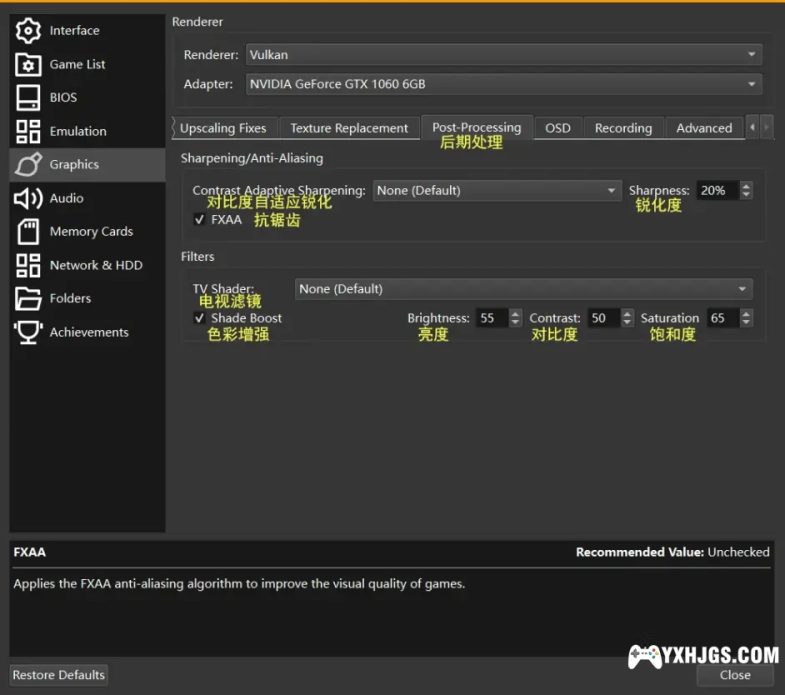The height and width of the screenshot is (695, 785).
Task: Click the Brightness value field
Action: [490, 318]
